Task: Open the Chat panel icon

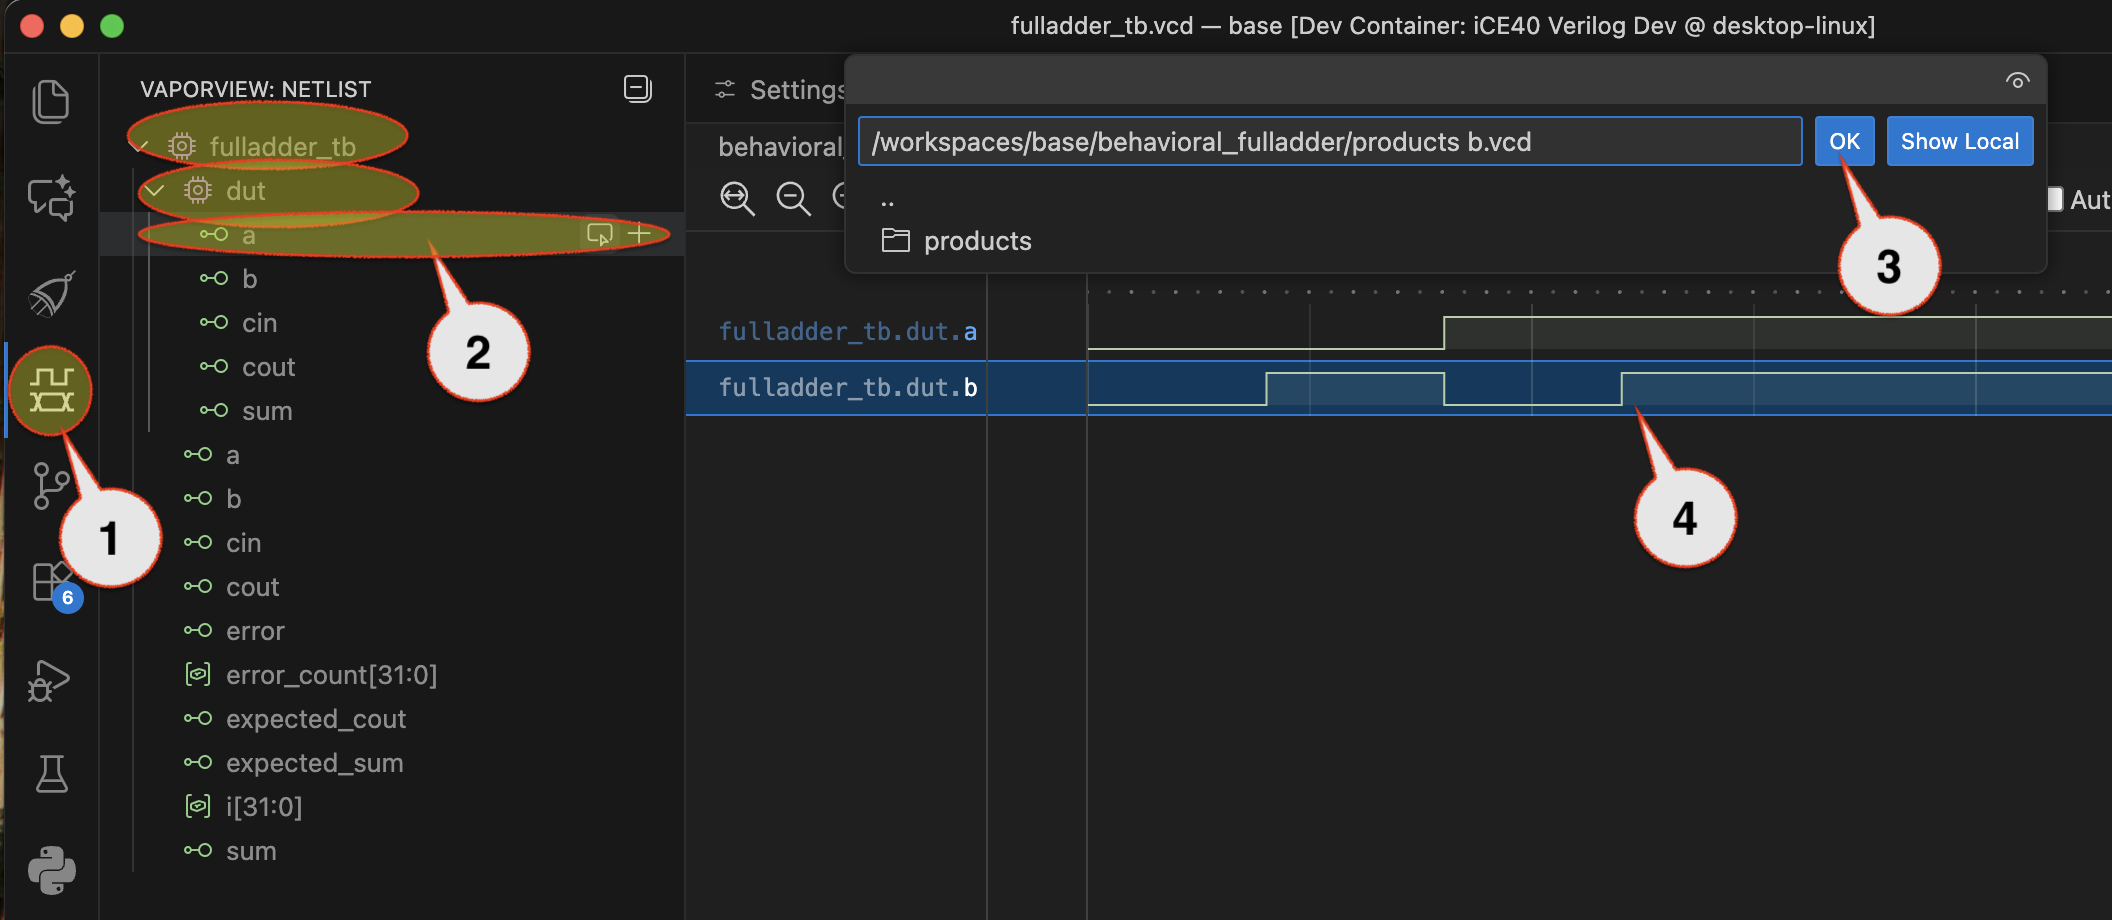Action: pyautogui.click(x=51, y=198)
